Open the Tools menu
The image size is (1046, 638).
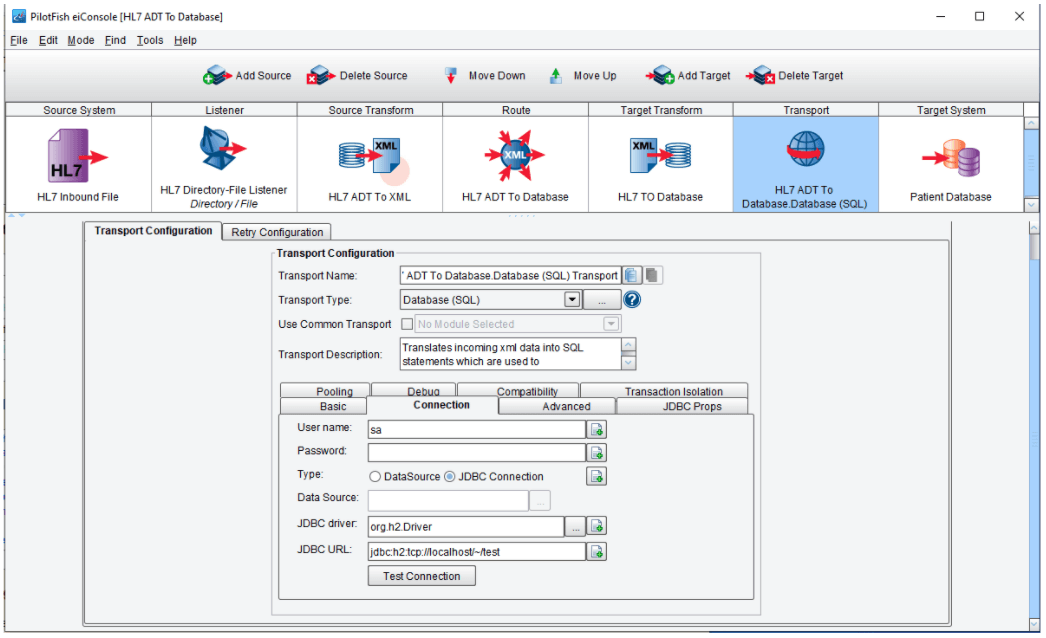pos(150,40)
